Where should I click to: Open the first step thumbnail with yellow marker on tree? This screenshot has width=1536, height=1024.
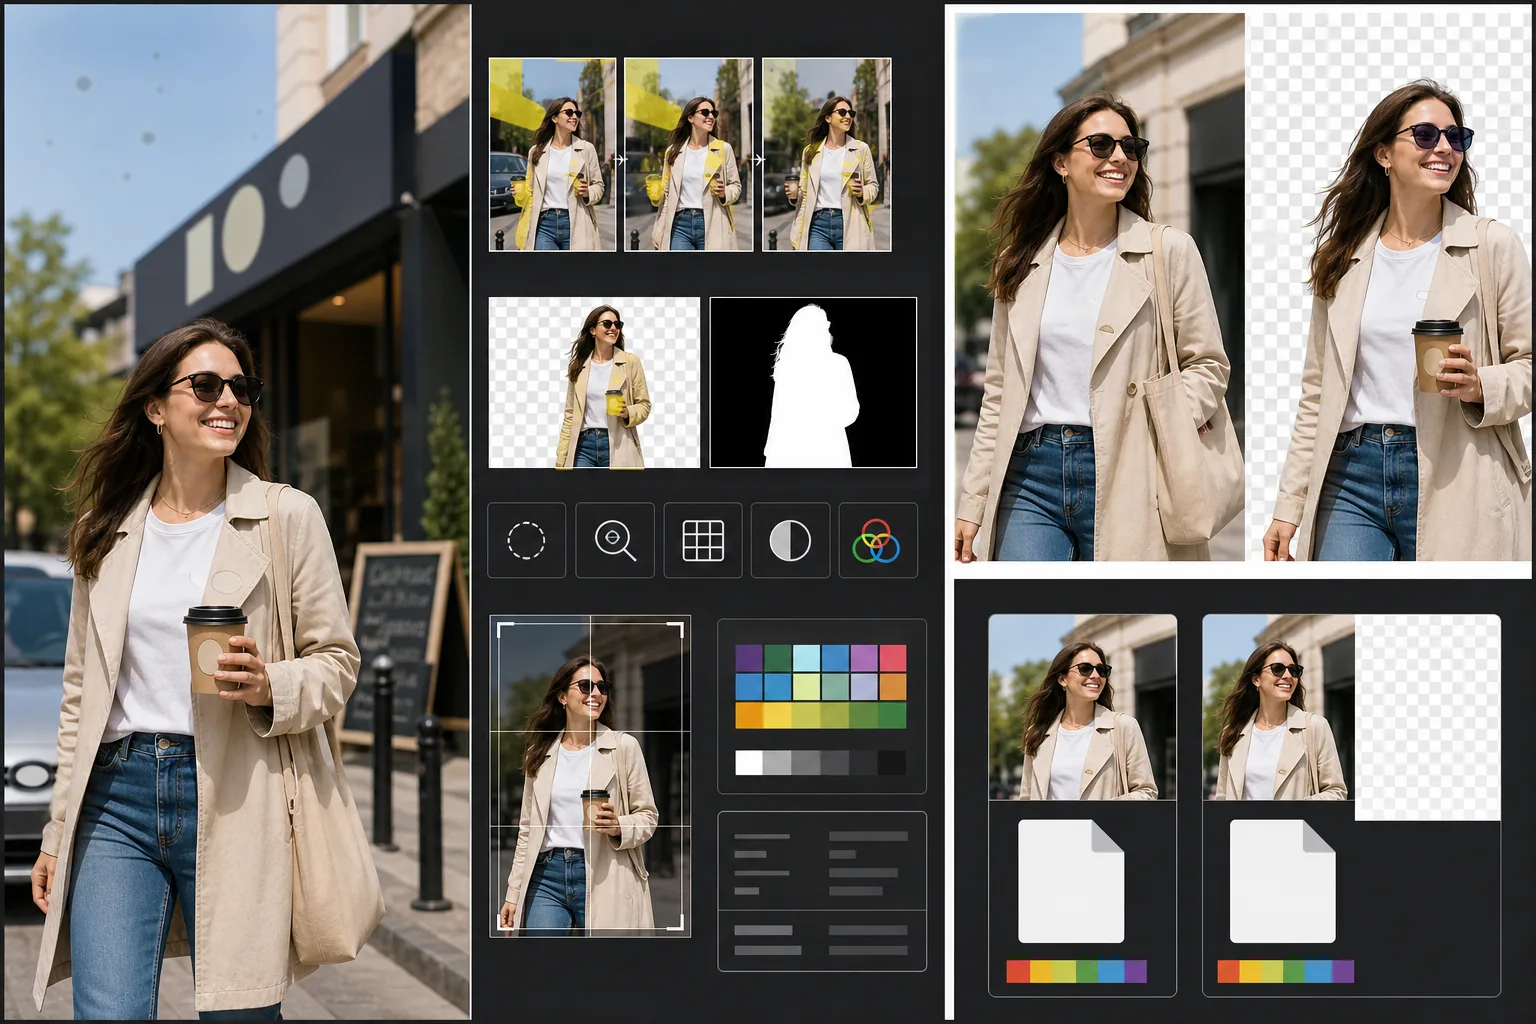click(552, 154)
